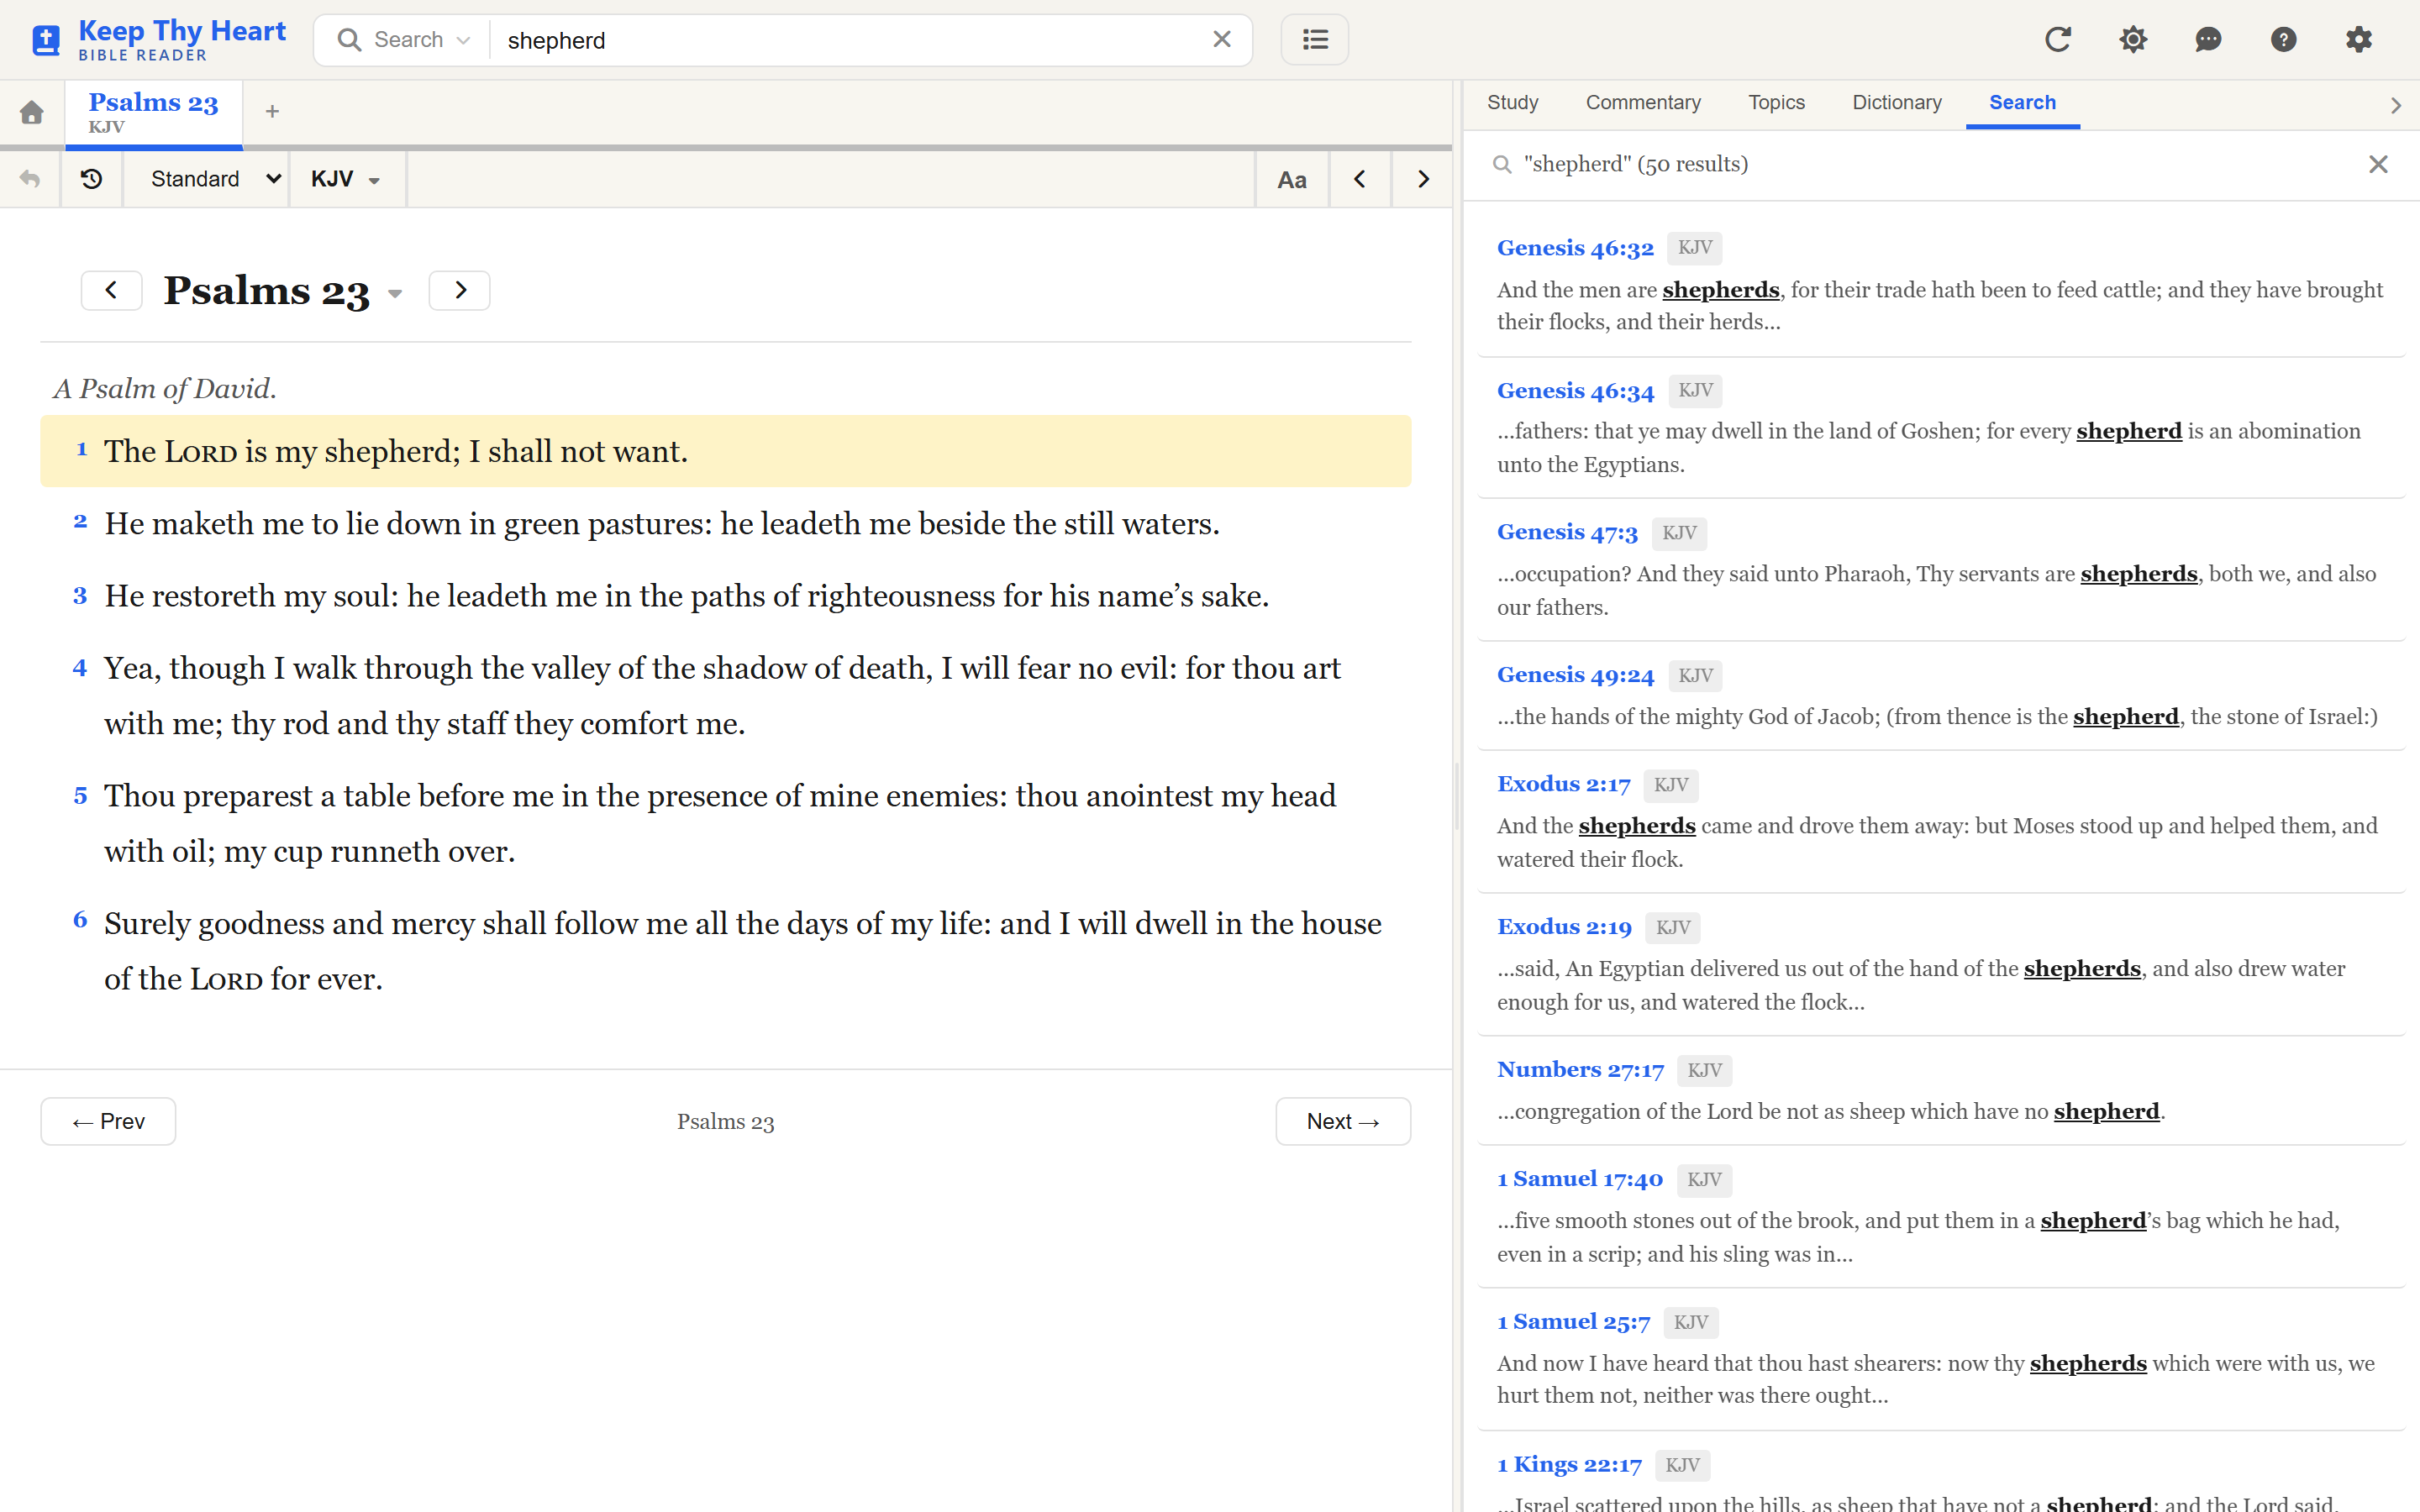Switch to the Dictionary tab
This screenshot has height=1512, width=2420.
[x=1896, y=103]
